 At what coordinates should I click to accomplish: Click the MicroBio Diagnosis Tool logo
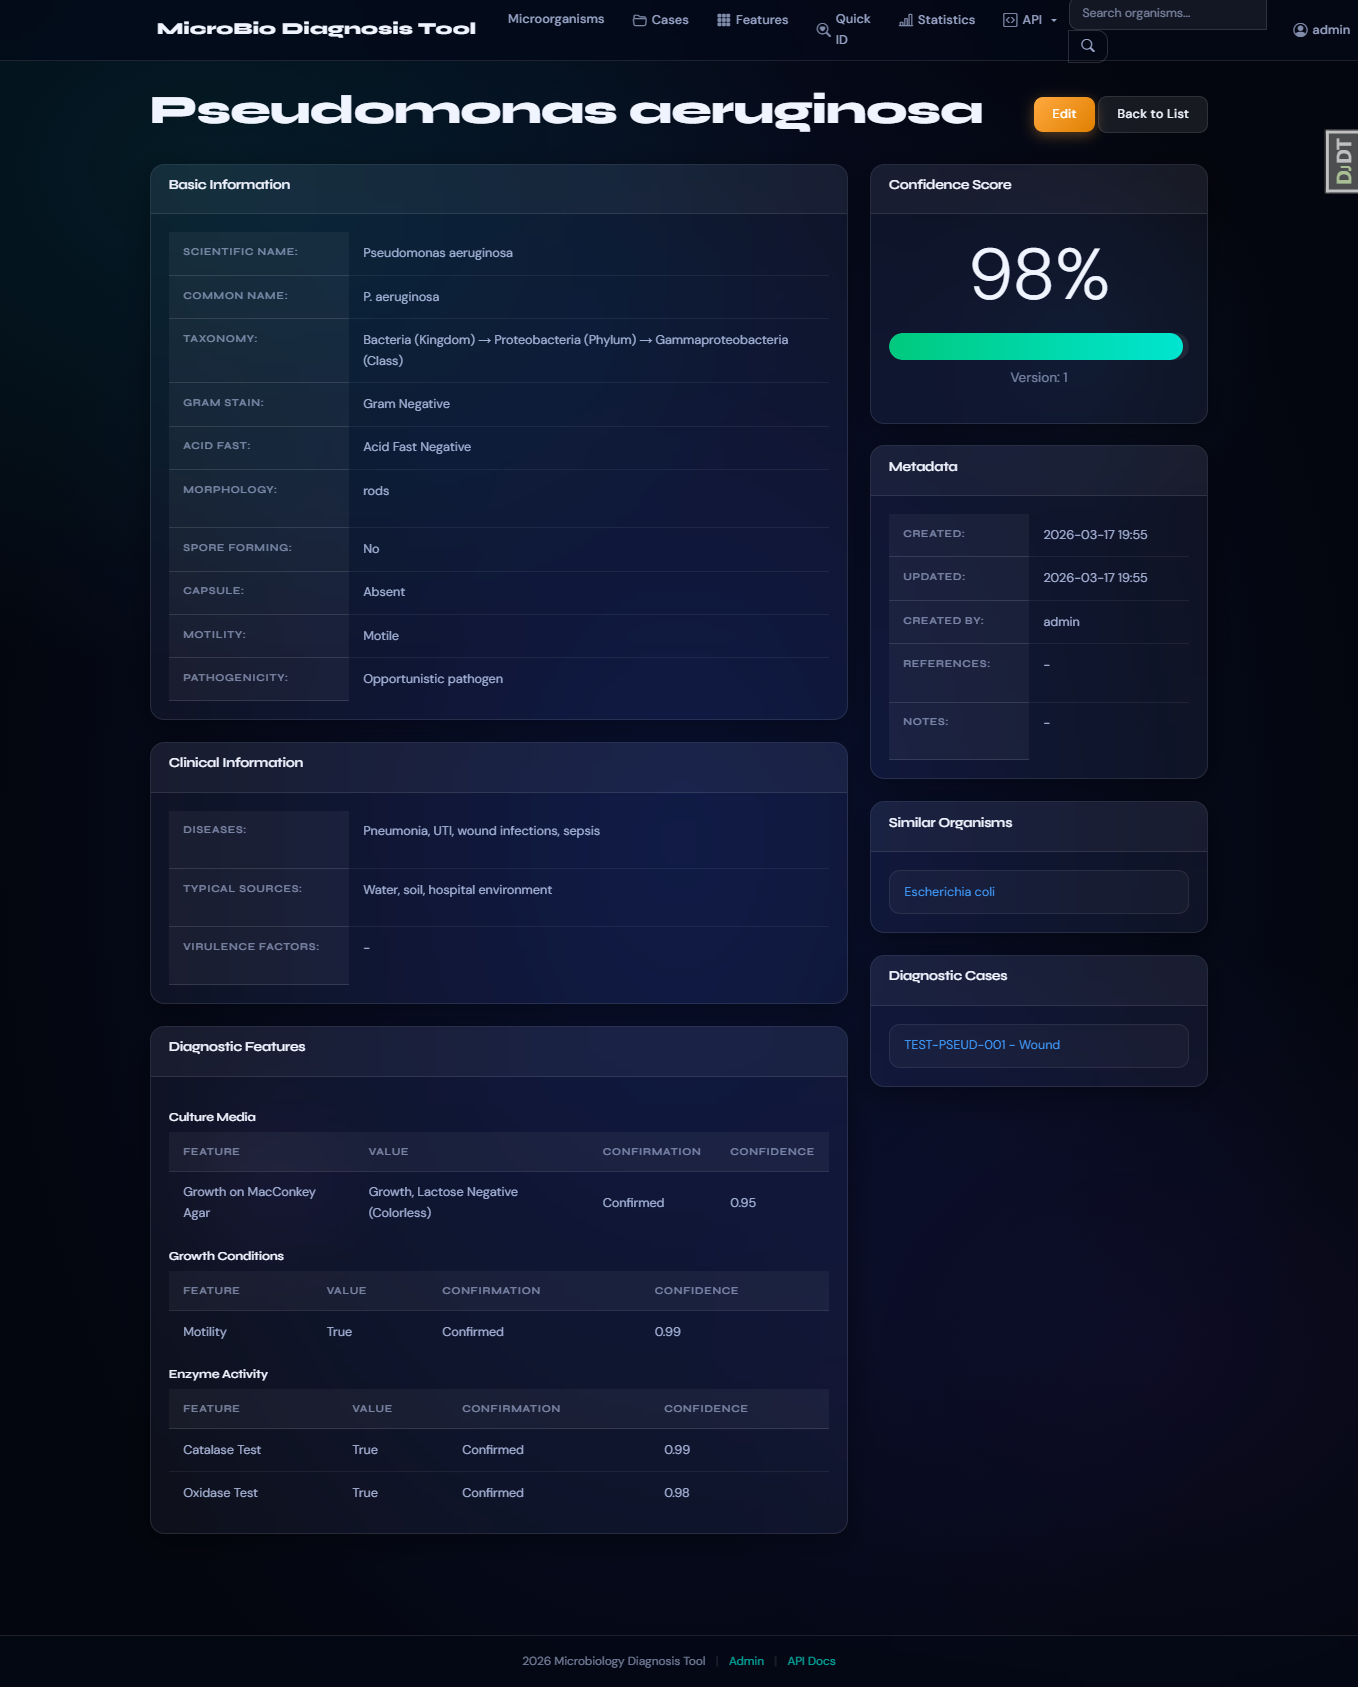[316, 29]
